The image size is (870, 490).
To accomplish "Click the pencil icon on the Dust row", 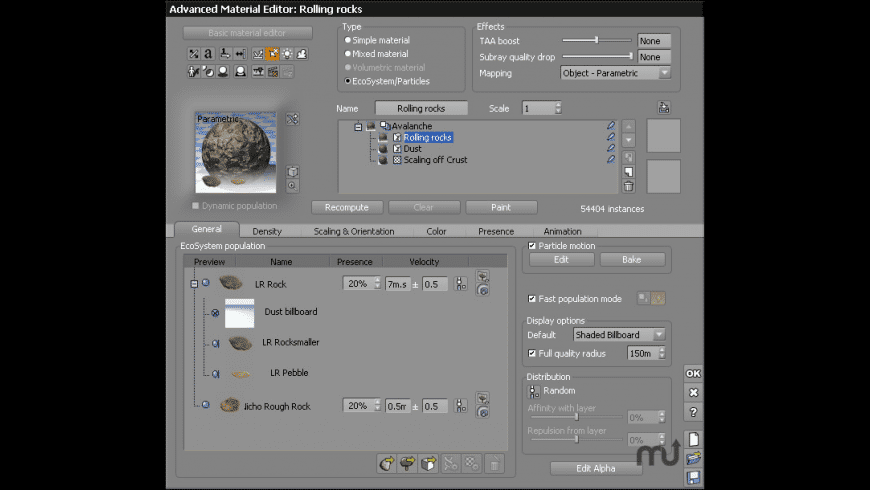I will pyautogui.click(x=611, y=148).
